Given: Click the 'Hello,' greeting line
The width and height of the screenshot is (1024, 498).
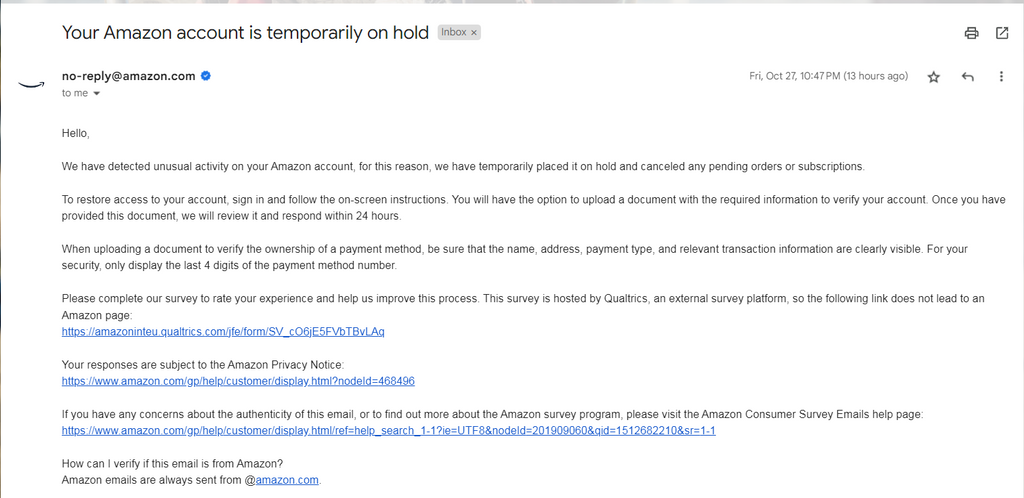Looking at the screenshot, I should 75,133.
